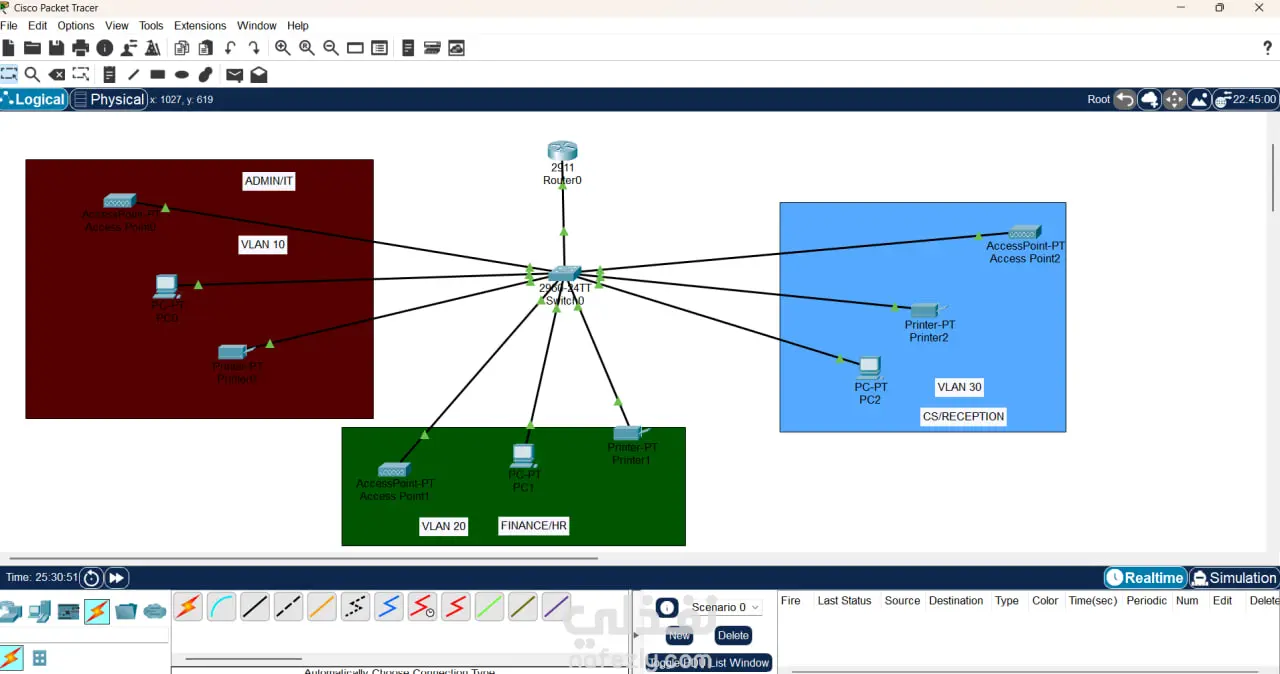This screenshot has width=1280, height=674.
Task: Save the network with the floppy icon
Action: coord(56,48)
